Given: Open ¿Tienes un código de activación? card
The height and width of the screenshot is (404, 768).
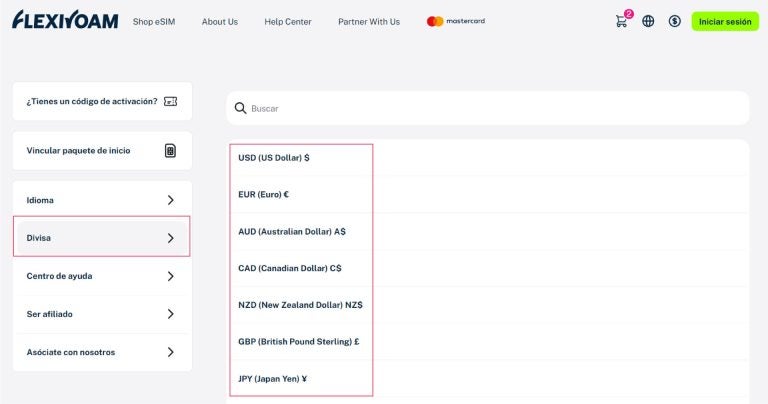Looking at the screenshot, I should 102,101.
